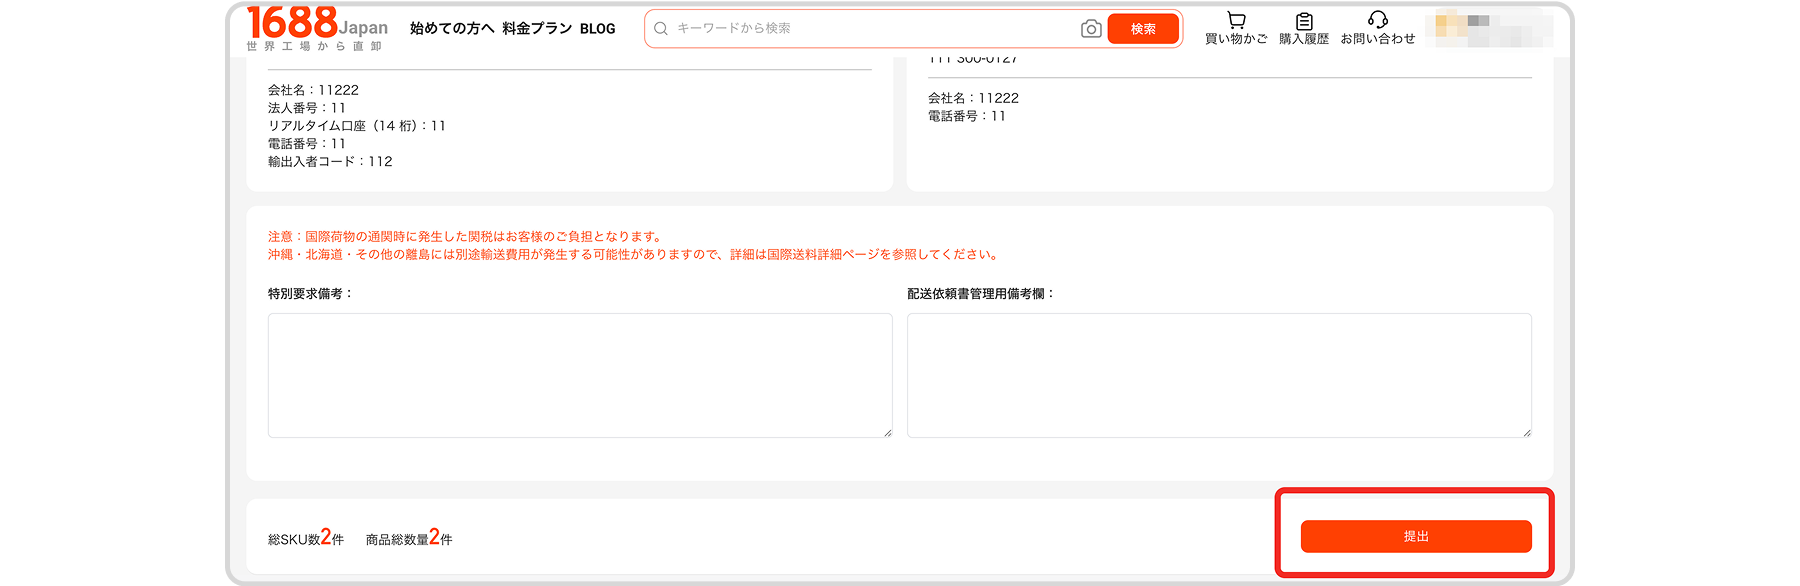Image resolution: width=1800 pixels, height=586 pixels.
Task: Click into the 配送依頼書管理用備考欄 text area
Action: click(x=1218, y=375)
